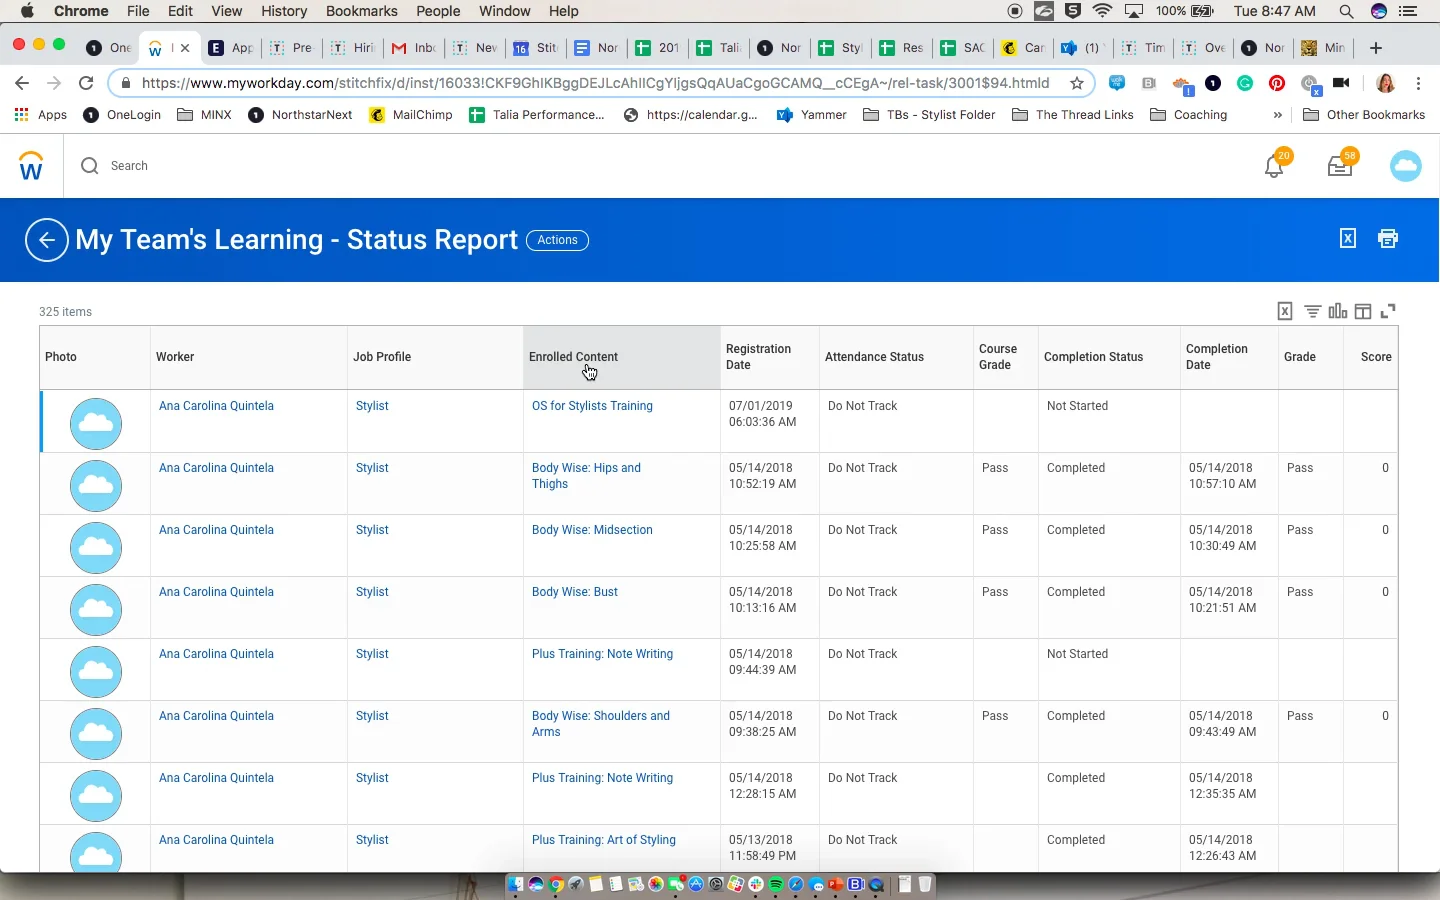Go back with the blue header arrow
Viewport: 1440px width, 900px height.
tap(47, 240)
